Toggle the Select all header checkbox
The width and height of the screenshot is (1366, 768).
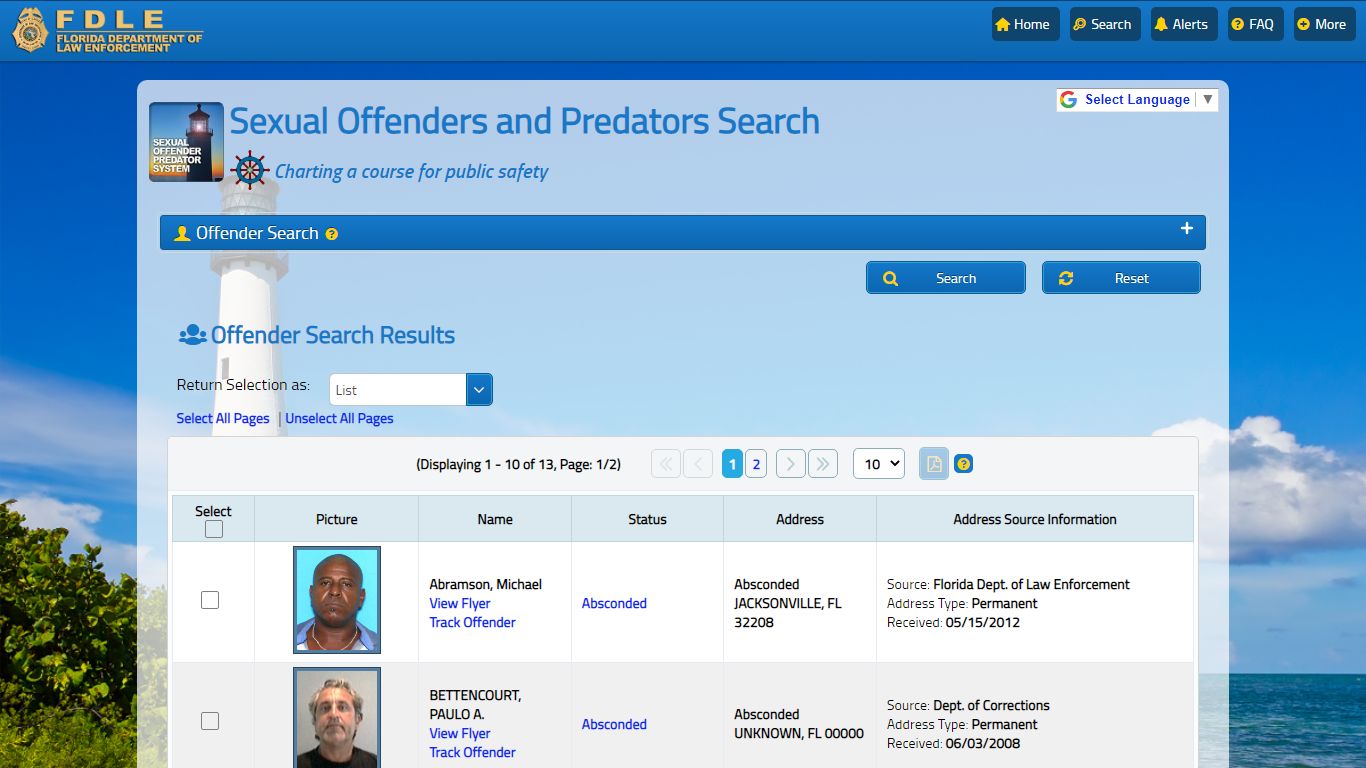213,529
